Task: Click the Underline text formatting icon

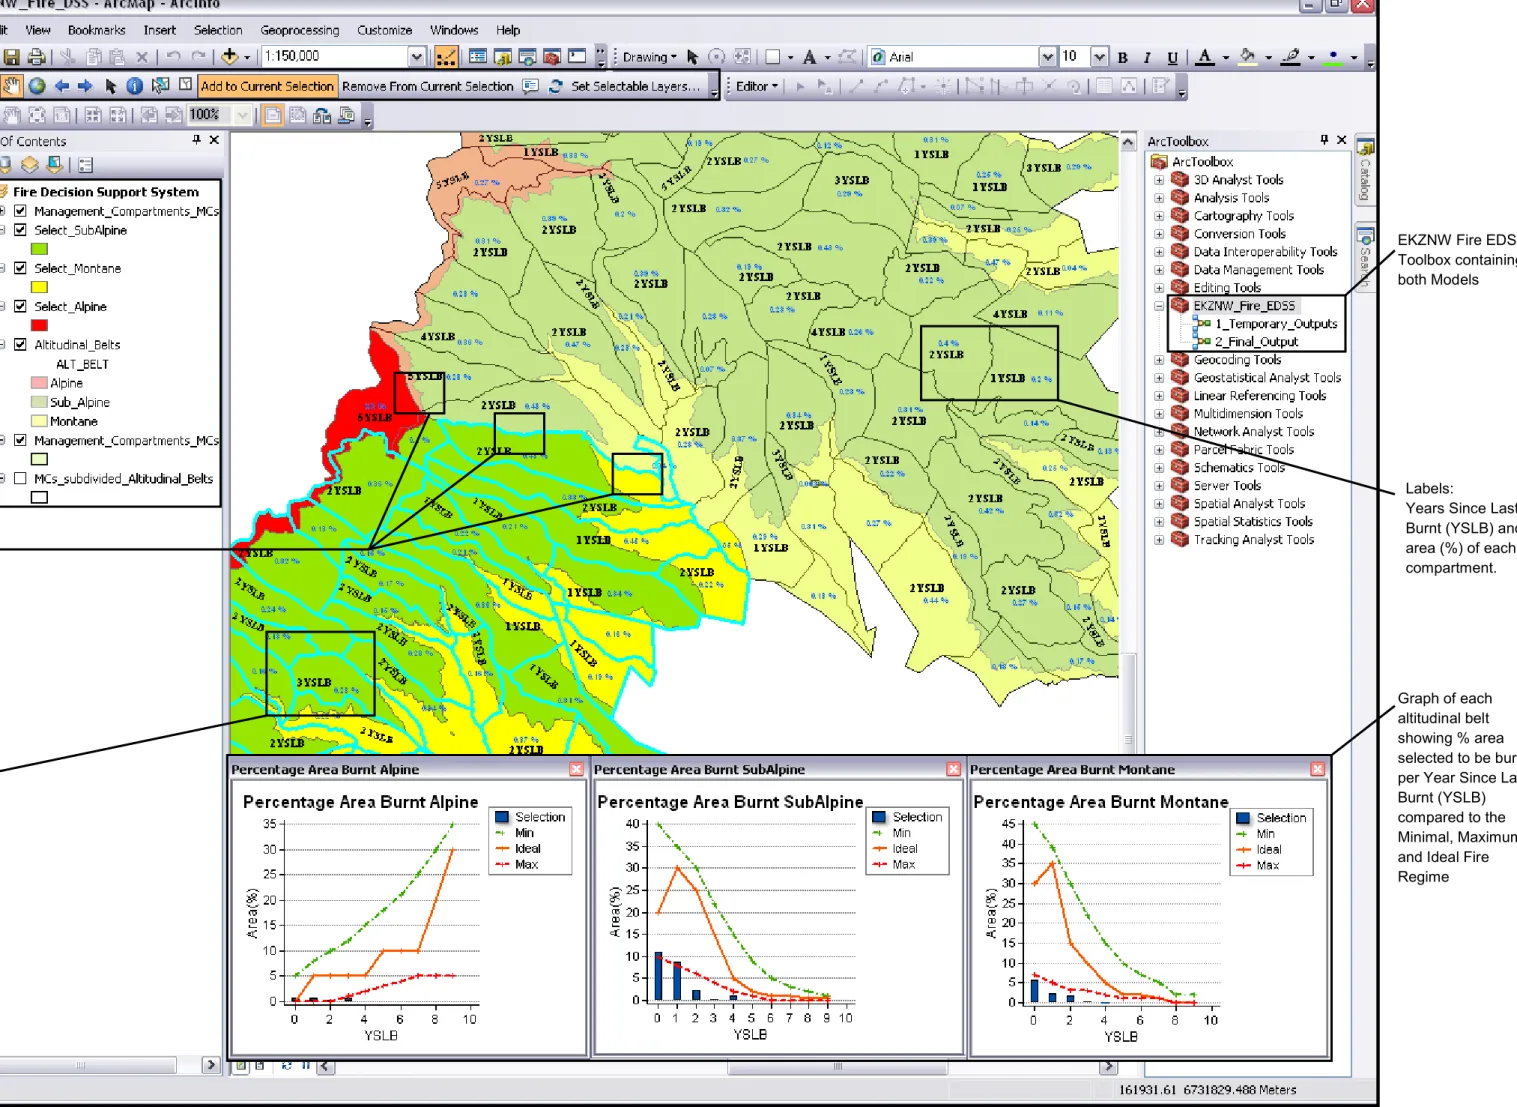Action: click(x=1172, y=57)
